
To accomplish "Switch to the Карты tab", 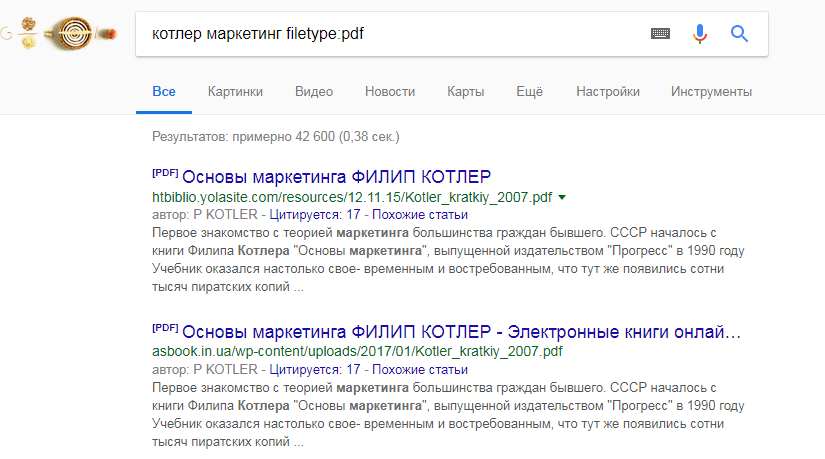I will click(466, 92).
